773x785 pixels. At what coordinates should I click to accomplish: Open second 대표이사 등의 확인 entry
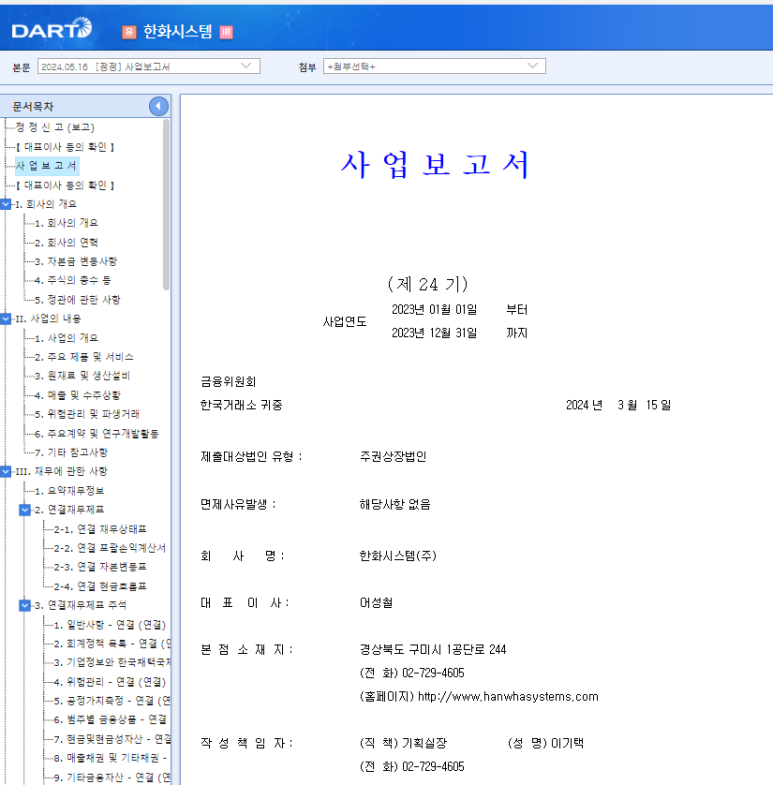(x=65, y=185)
